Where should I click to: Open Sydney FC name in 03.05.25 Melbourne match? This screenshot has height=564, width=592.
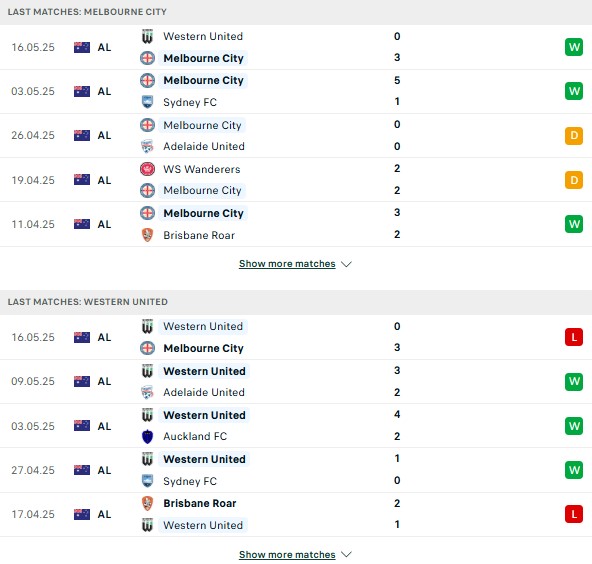click(x=190, y=102)
